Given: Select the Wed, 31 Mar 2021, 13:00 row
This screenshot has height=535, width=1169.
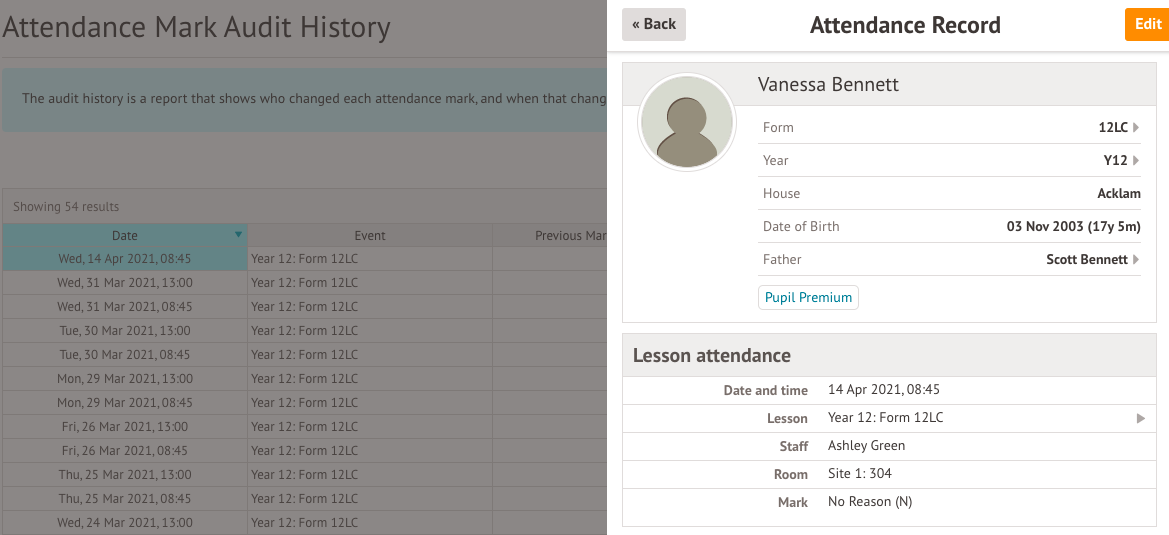Looking at the screenshot, I should (304, 283).
